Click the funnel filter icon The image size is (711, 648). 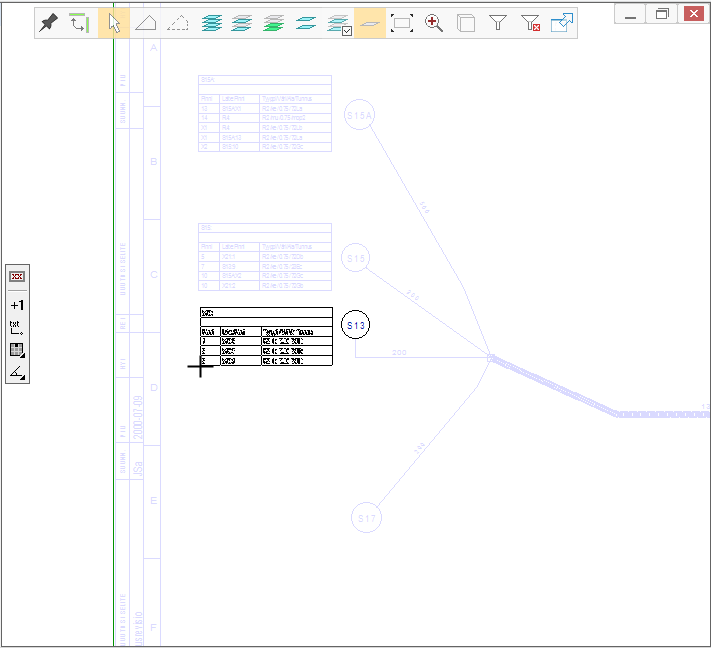click(498, 23)
